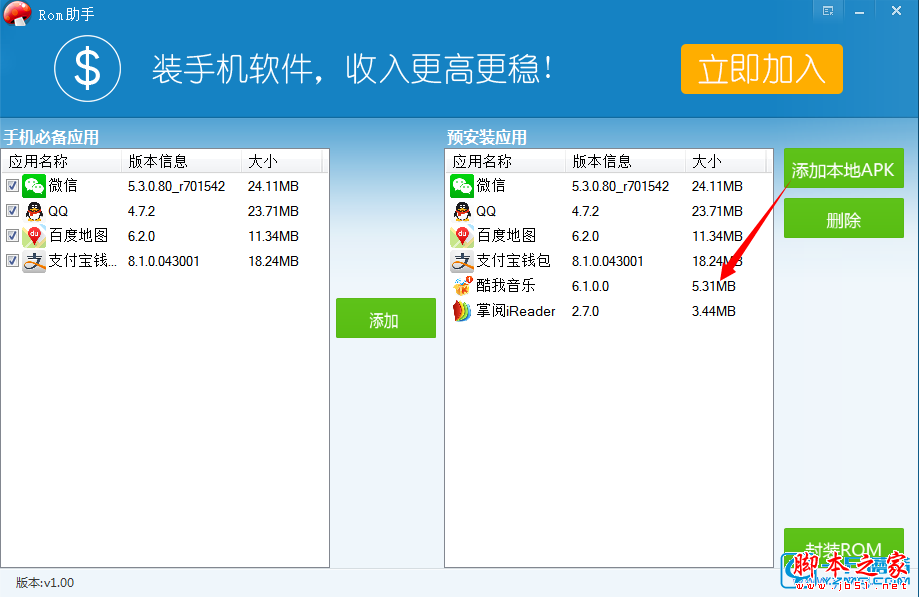Click the dollar sign circle icon
919x597 pixels.
pos(88,69)
